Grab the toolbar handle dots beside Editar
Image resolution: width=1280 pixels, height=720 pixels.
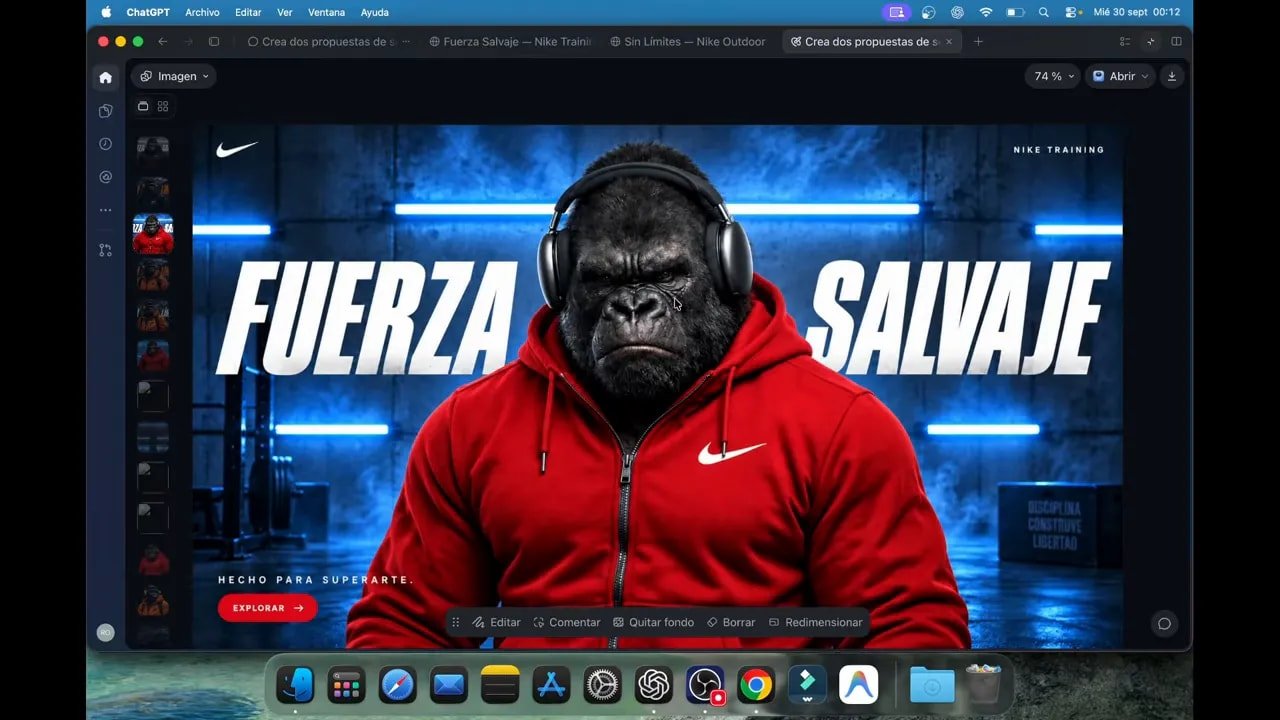coord(456,622)
